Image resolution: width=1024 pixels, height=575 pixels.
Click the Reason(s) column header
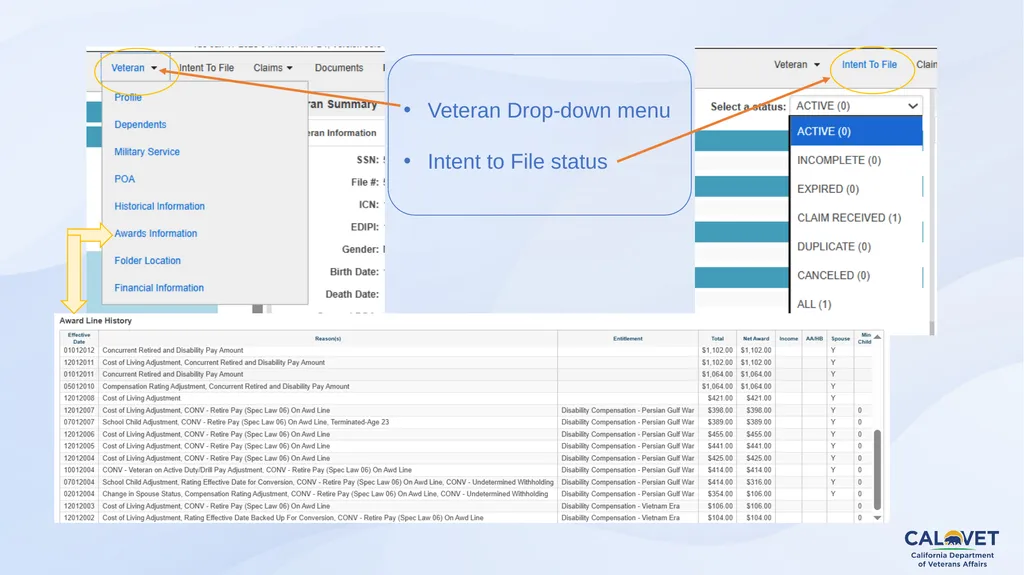328,338
